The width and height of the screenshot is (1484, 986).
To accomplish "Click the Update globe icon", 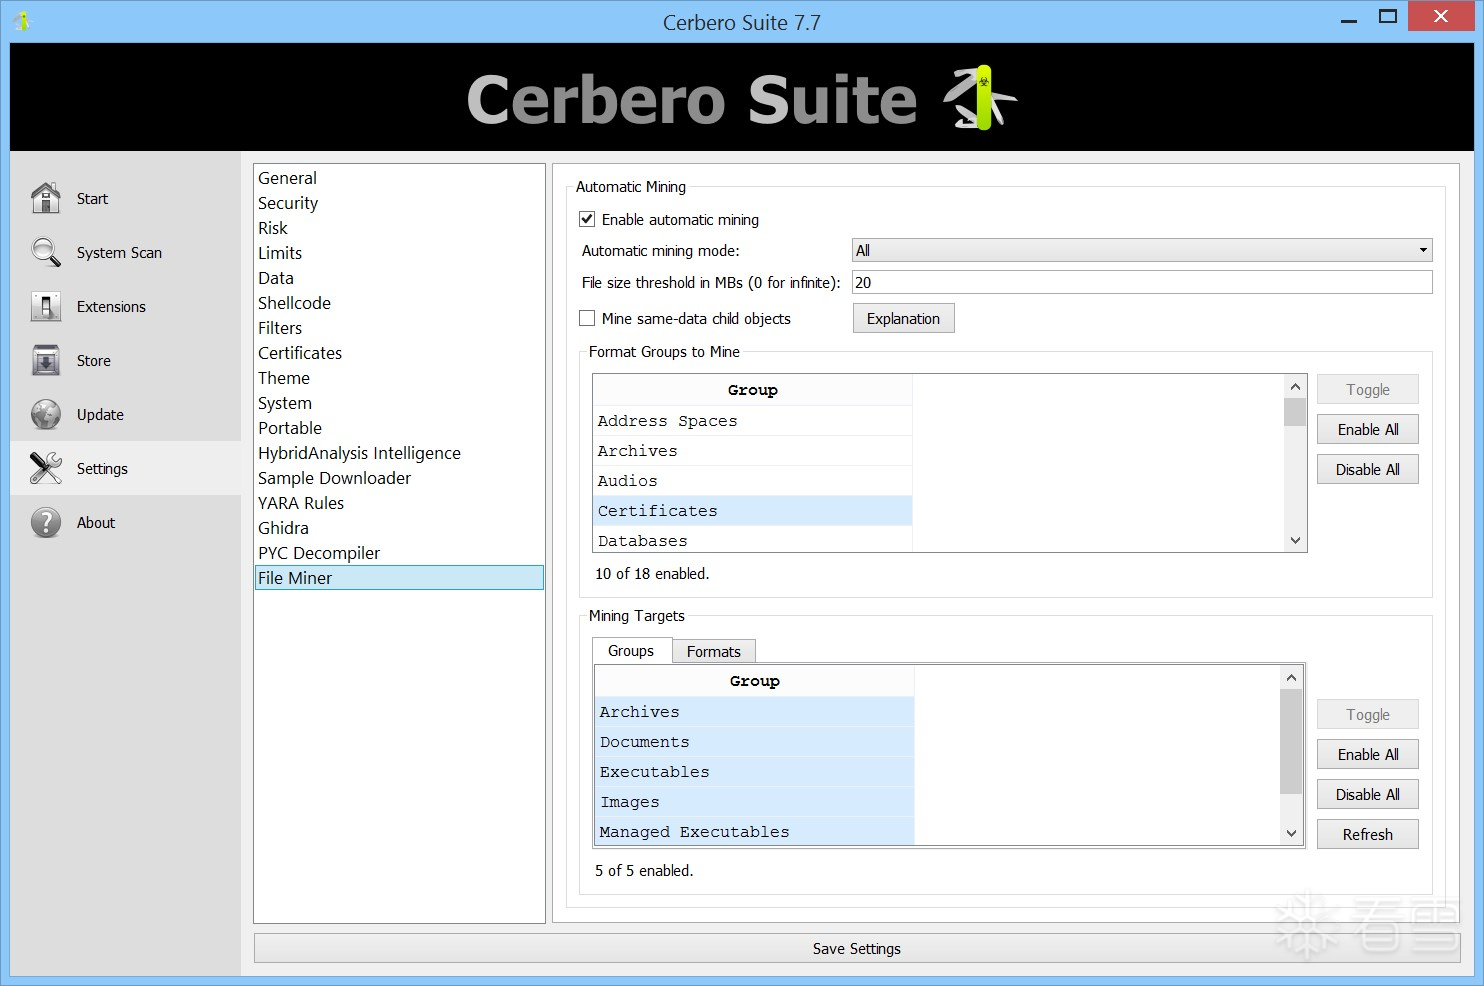I will point(46,414).
